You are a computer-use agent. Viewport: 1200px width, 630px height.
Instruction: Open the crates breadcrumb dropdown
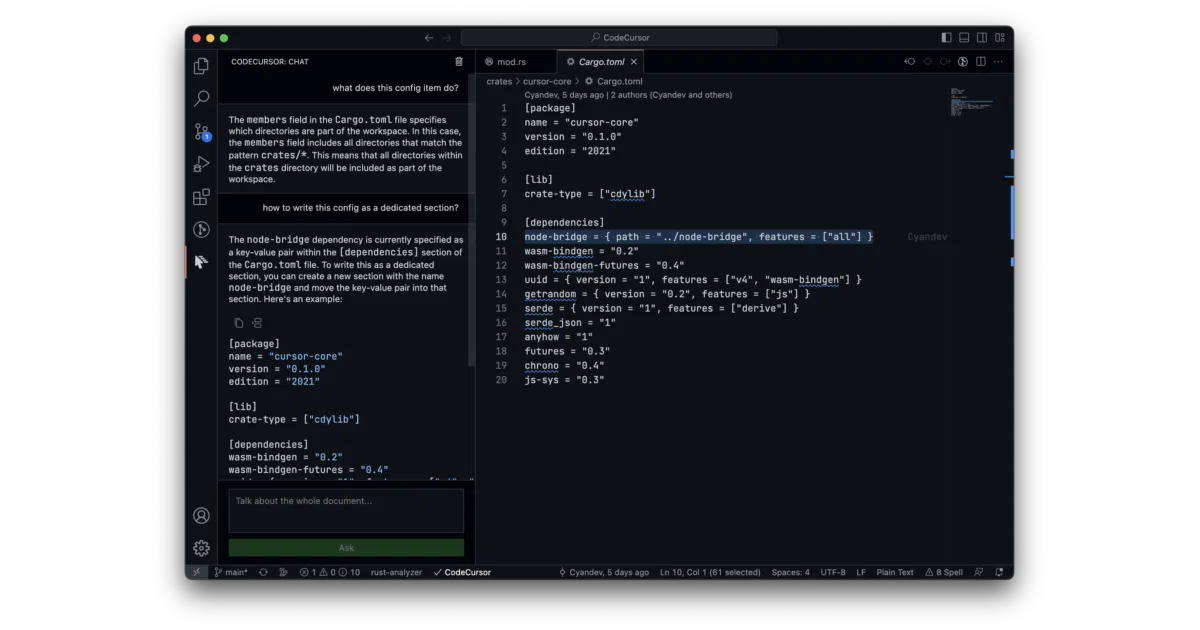pyautogui.click(x=499, y=81)
